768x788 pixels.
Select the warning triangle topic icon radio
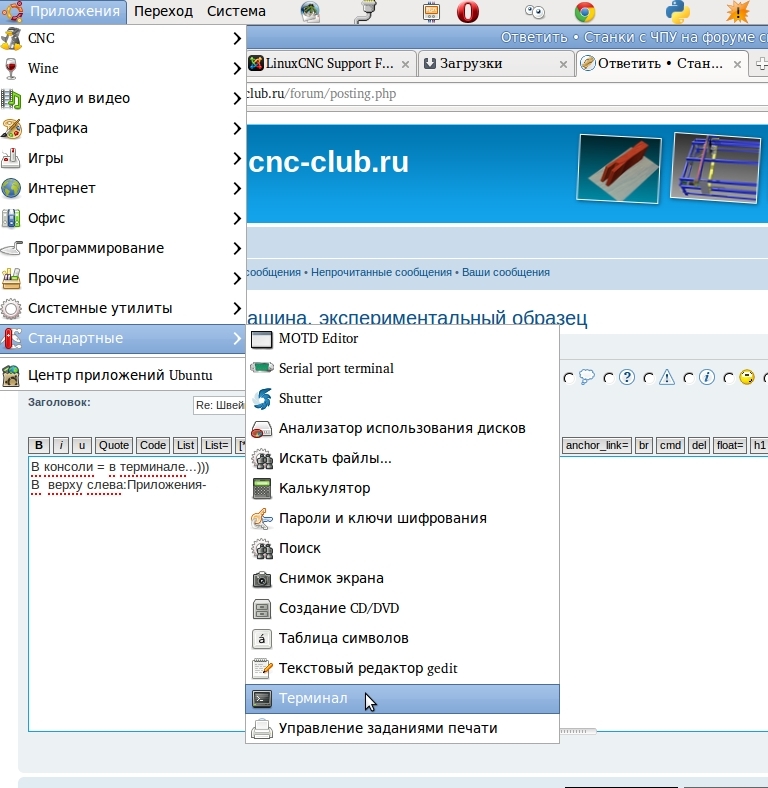(x=649, y=378)
